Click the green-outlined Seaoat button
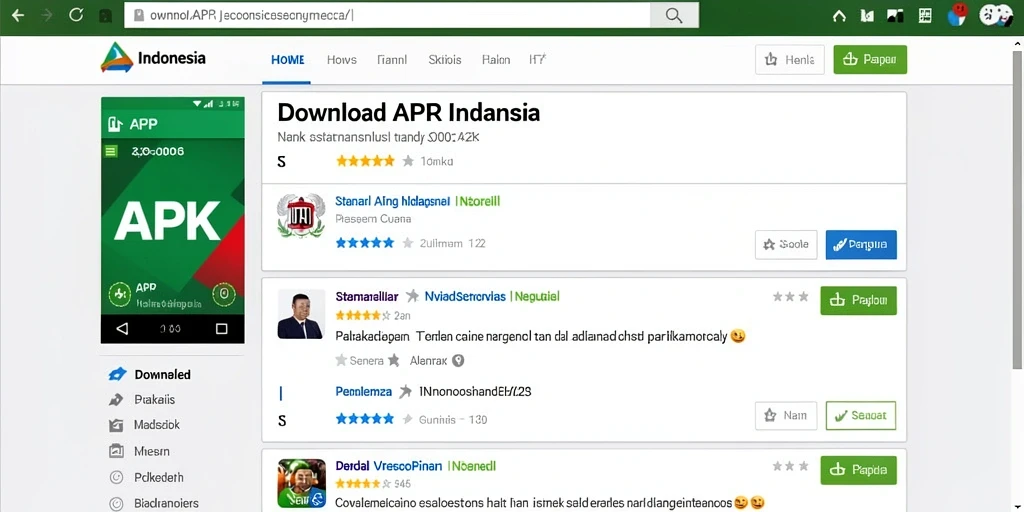The height and width of the screenshot is (512, 1024). [x=861, y=415]
